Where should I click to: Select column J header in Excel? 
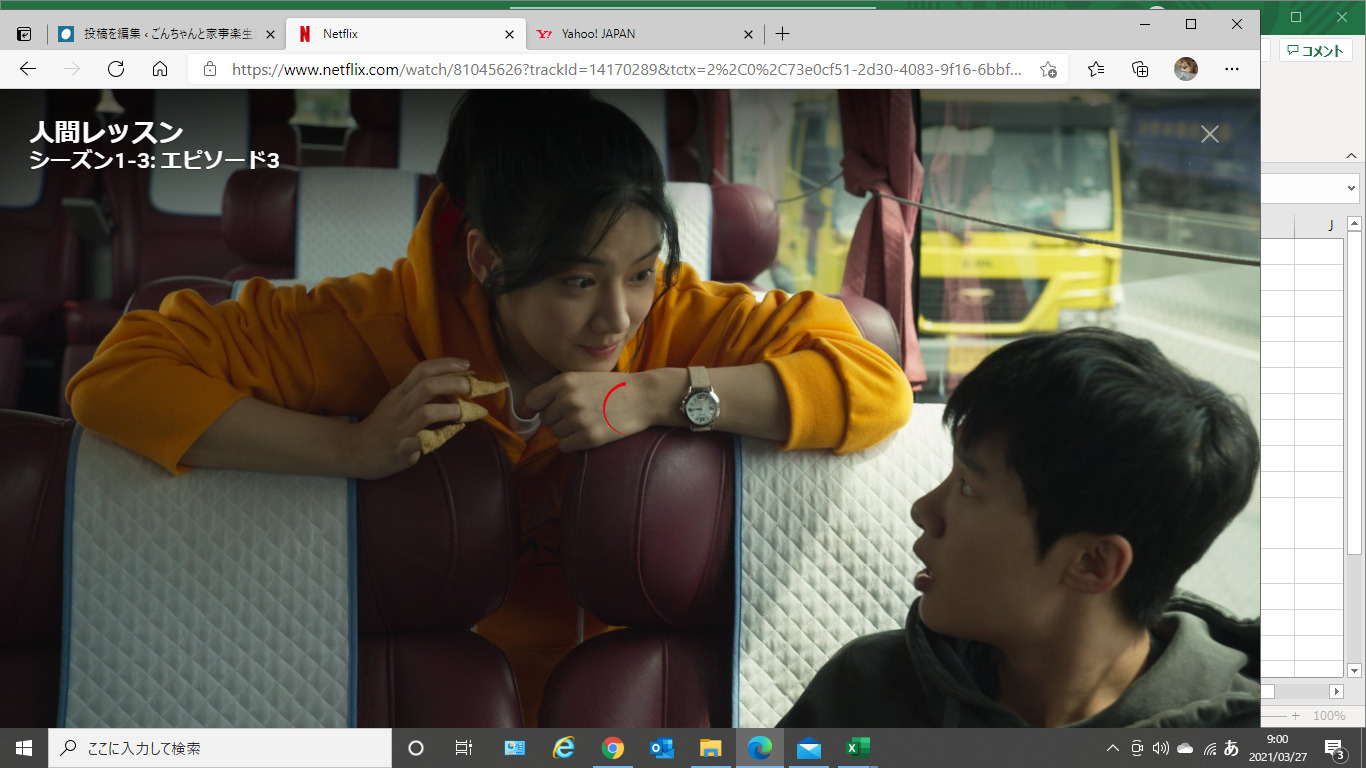coord(1330,227)
